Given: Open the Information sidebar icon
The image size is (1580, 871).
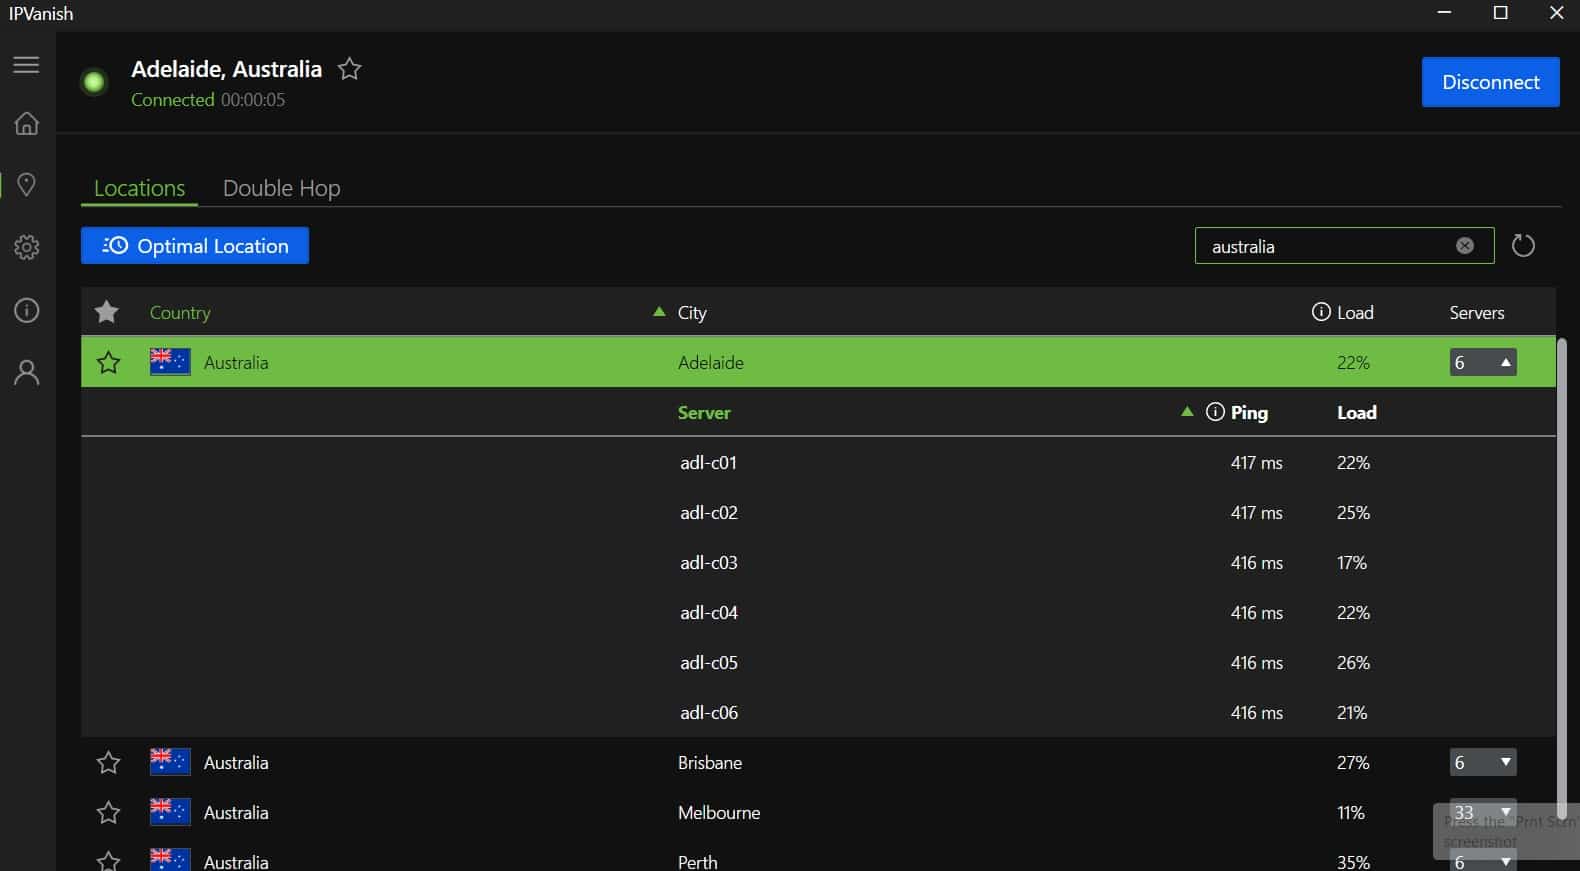Looking at the screenshot, I should (x=27, y=310).
